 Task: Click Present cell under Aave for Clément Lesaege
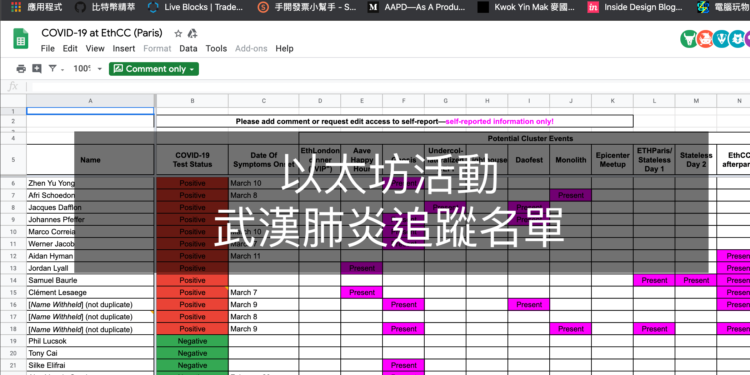362,292
